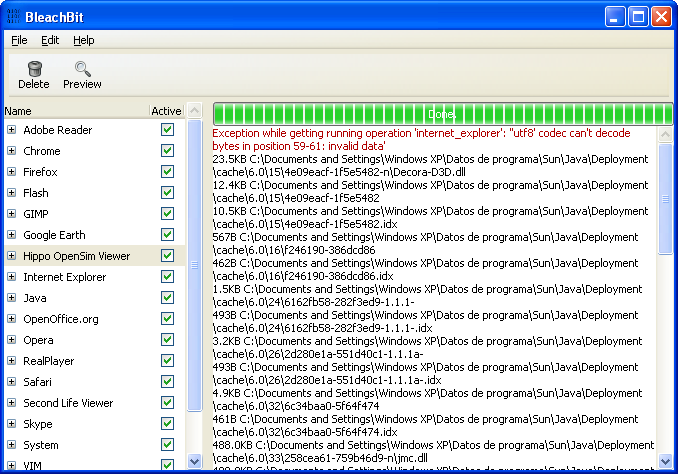Minimize the BleachBit window
This screenshot has height=474, width=678.
[x=616, y=16]
